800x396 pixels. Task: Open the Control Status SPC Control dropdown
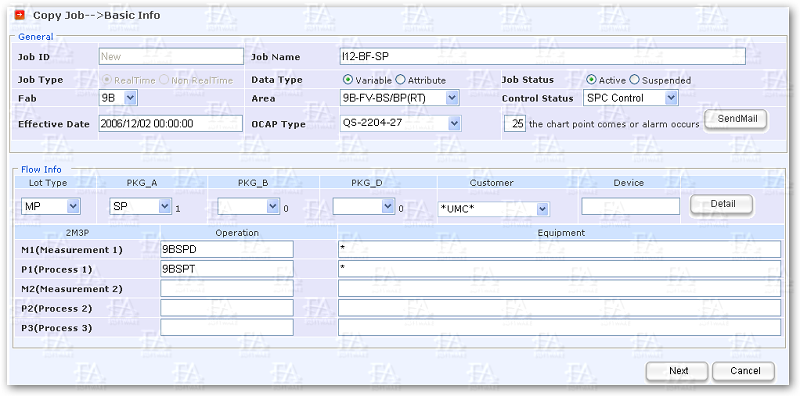[x=631, y=98]
